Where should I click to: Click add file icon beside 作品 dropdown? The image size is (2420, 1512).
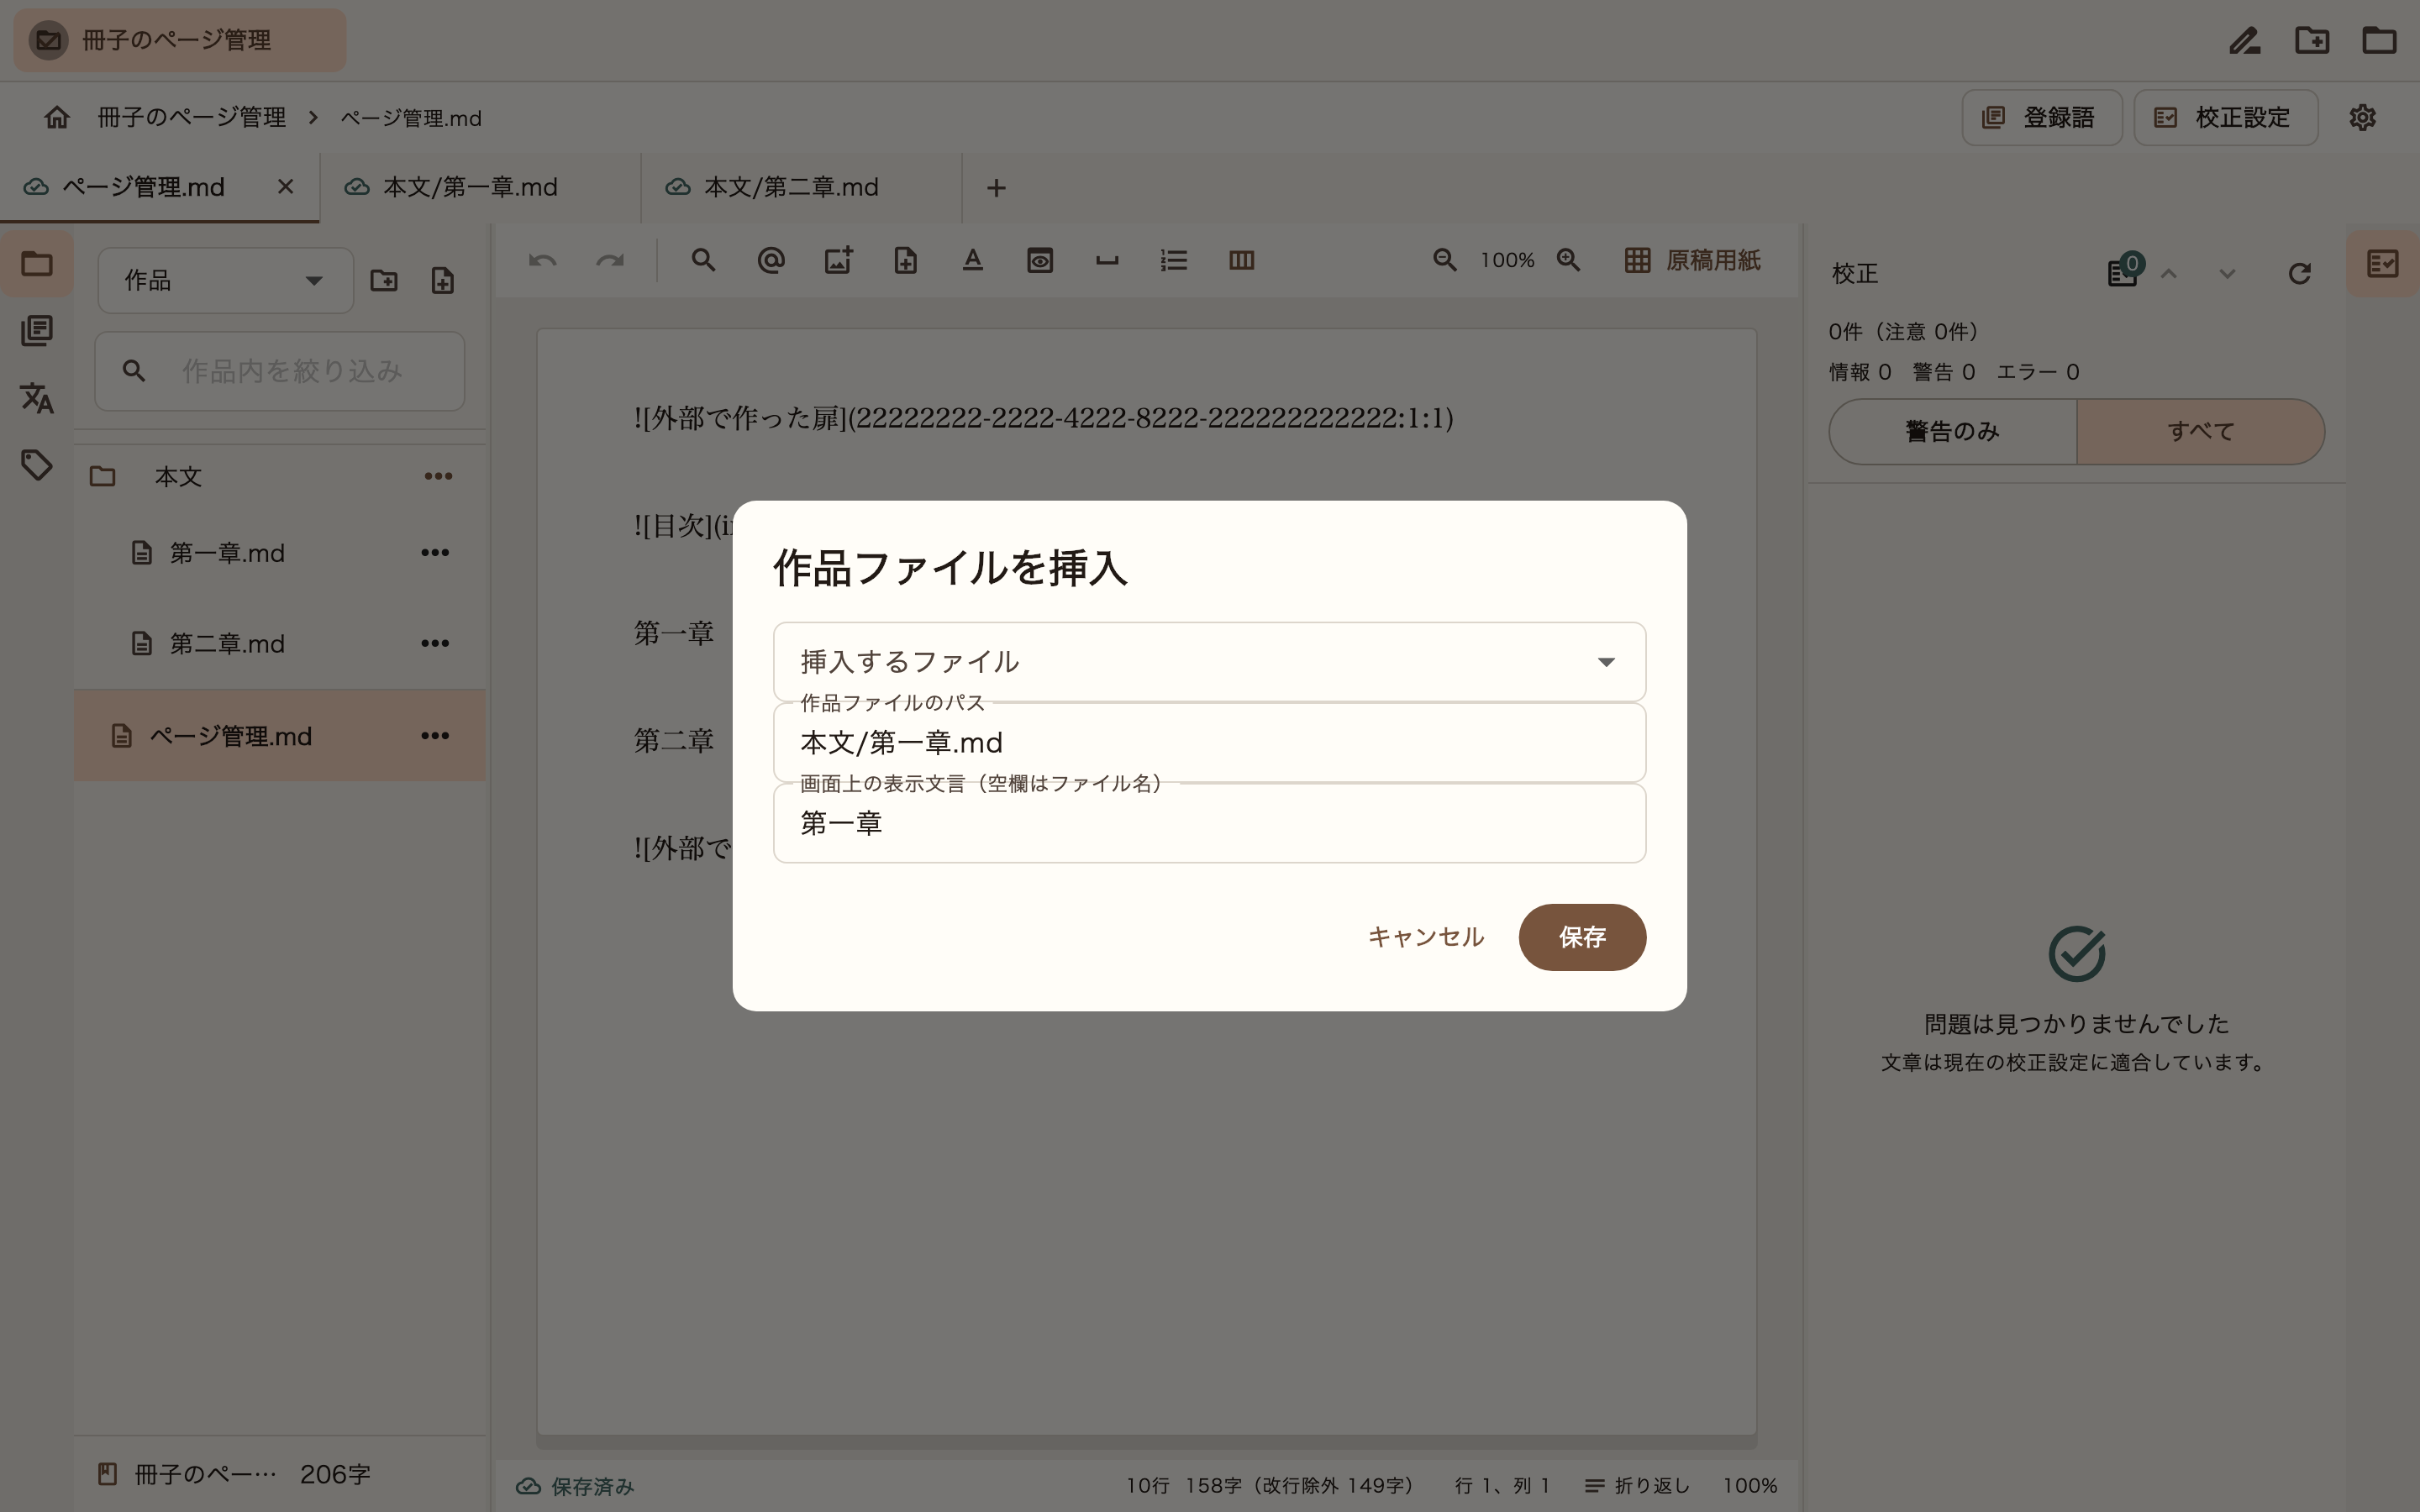click(443, 281)
